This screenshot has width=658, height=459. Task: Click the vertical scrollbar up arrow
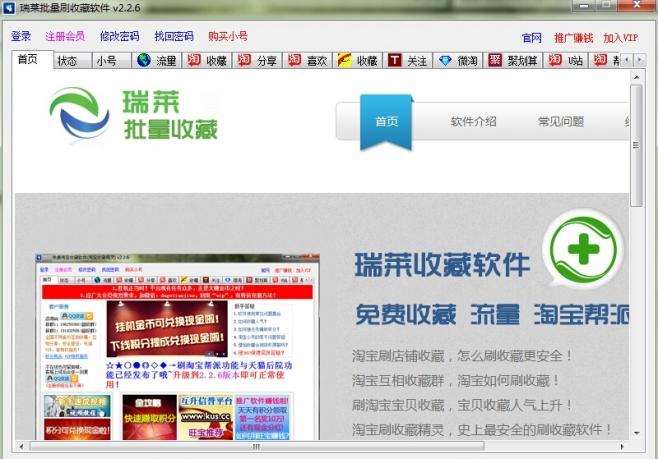[x=636, y=78]
